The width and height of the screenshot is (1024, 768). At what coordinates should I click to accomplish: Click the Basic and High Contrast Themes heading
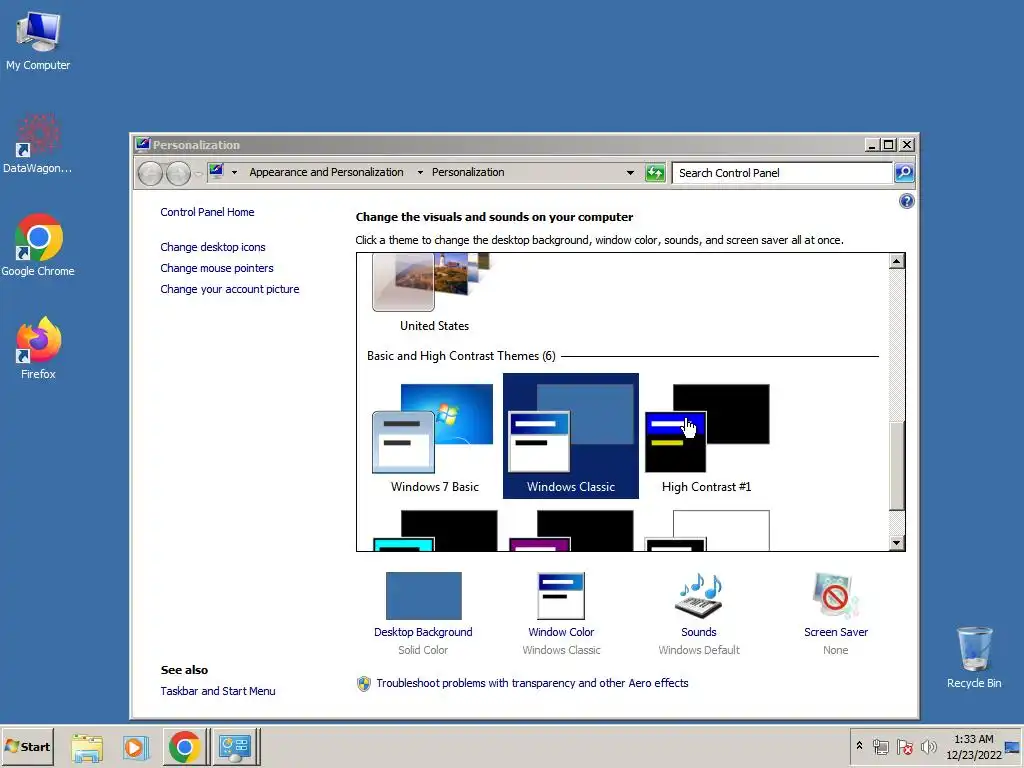click(461, 356)
